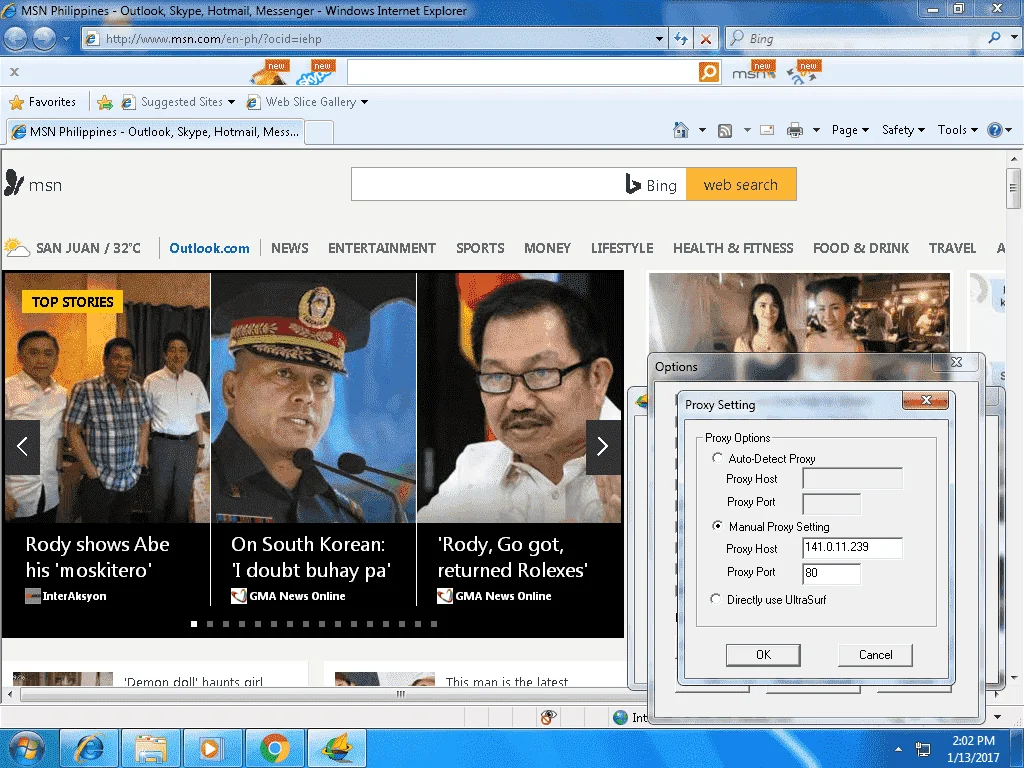Open 'Rody shows Abe his moskitero' story
This screenshot has height=768, width=1024.
click(97, 557)
